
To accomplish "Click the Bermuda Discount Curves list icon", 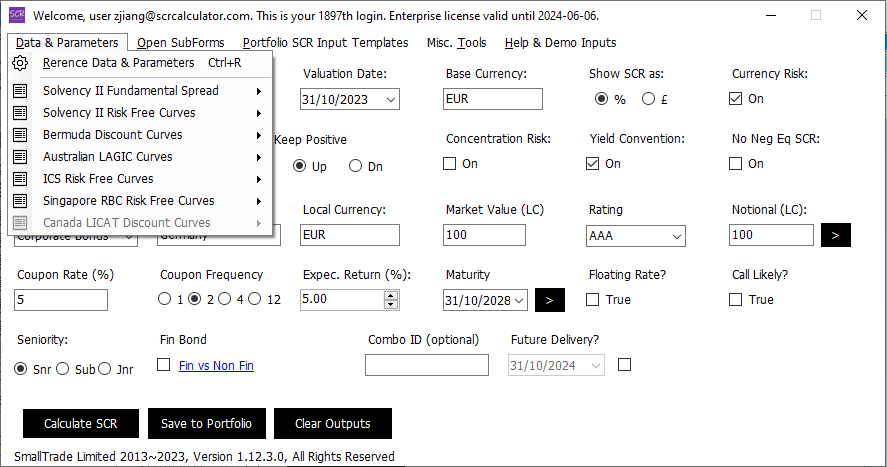I will (x=20, y=135).
